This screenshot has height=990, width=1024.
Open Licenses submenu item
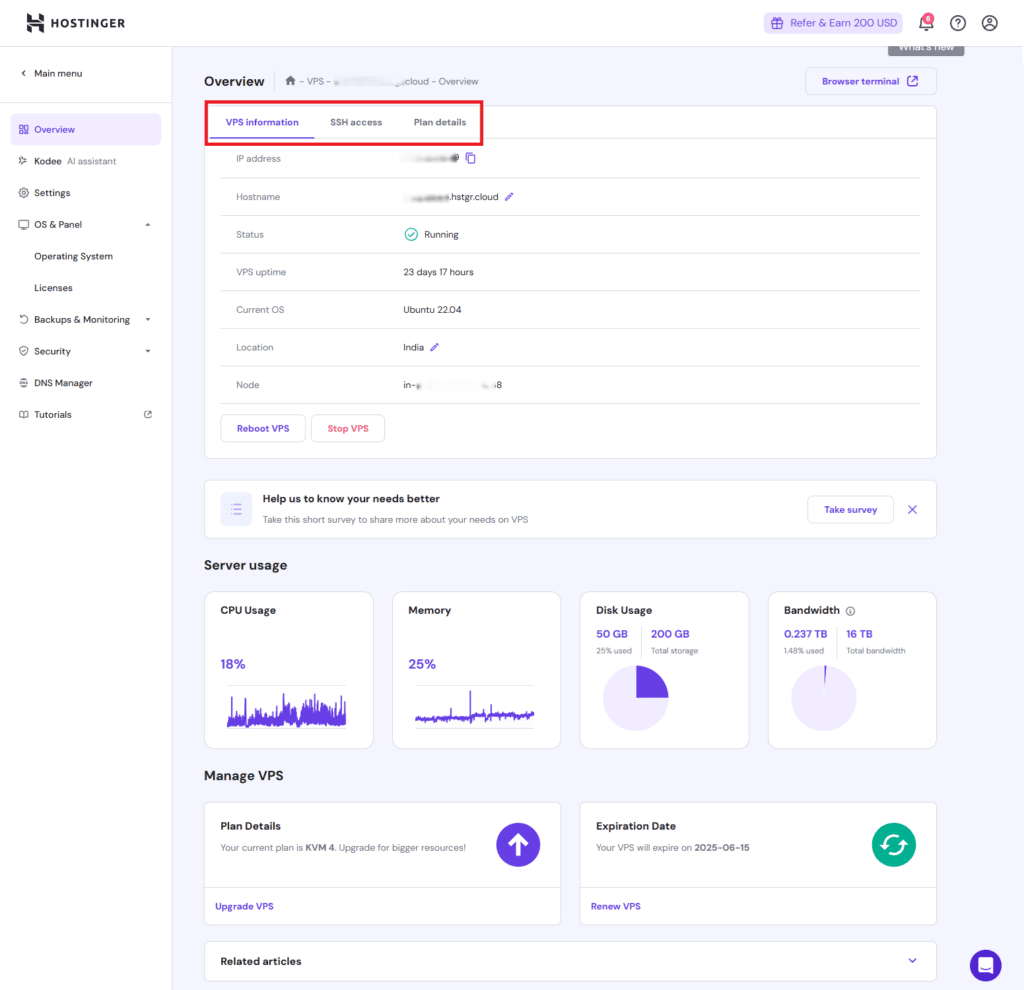(53, 288)
